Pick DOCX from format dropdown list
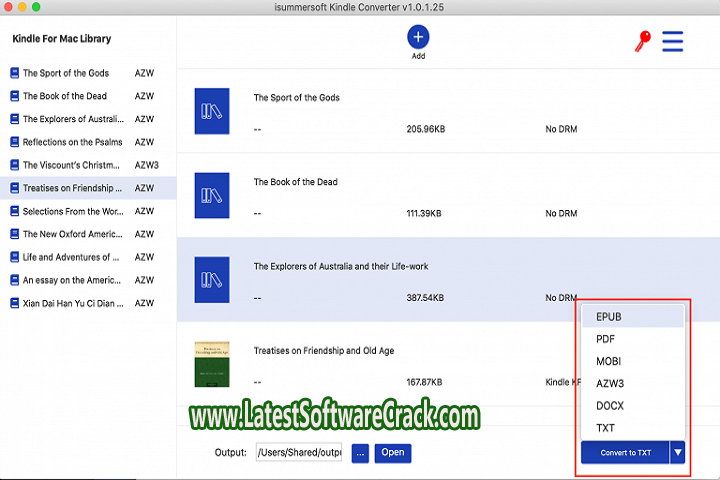Viewport: 720px width, 480px height. pyautogui.click(x=608, y=405)
